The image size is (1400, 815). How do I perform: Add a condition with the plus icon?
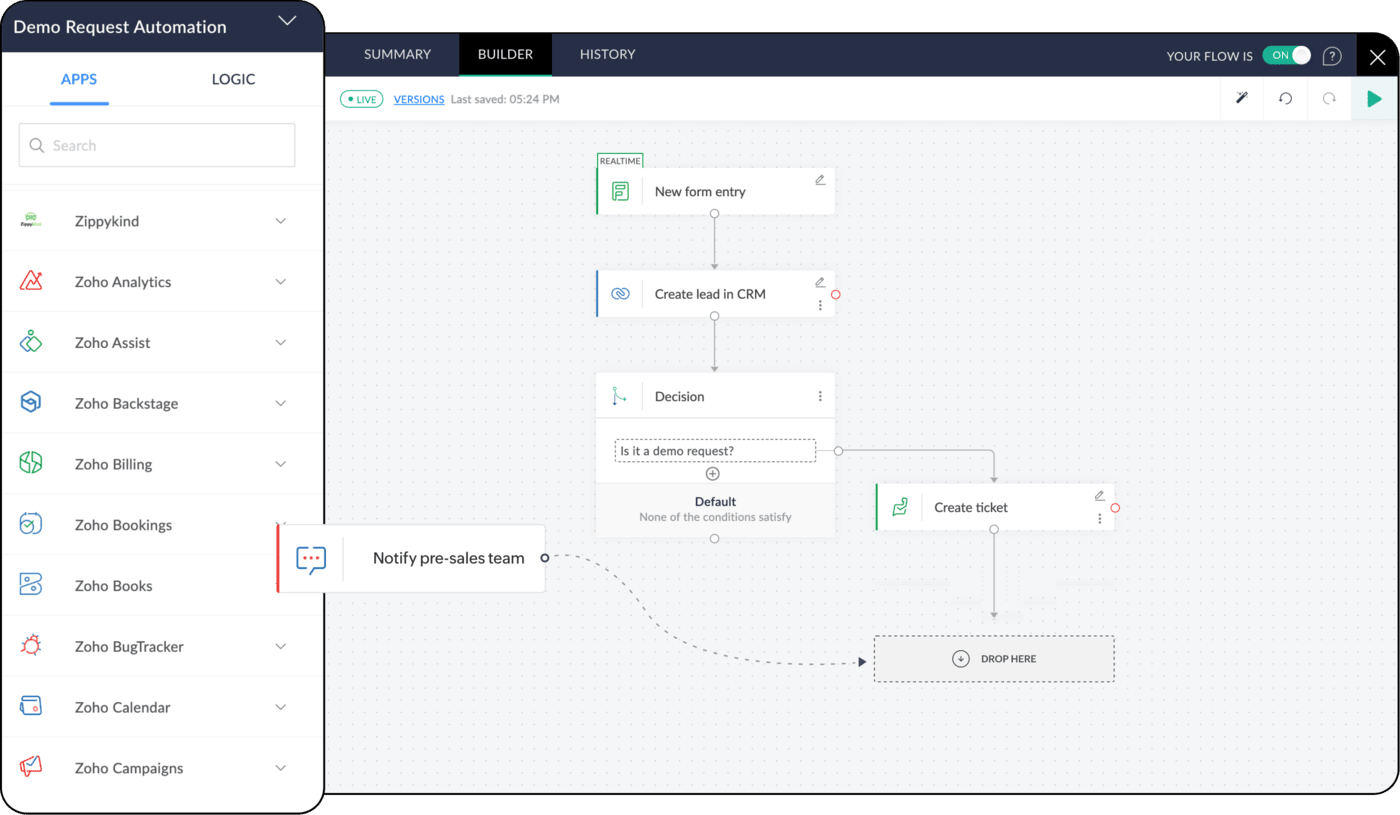coord(713,474)
